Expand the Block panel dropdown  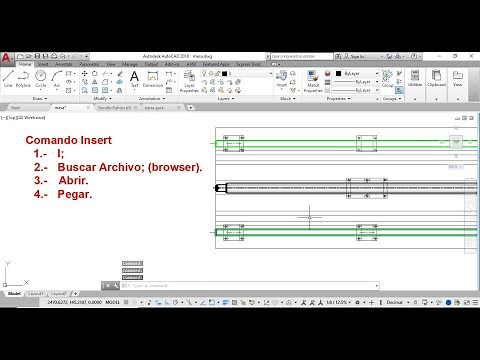288,99
